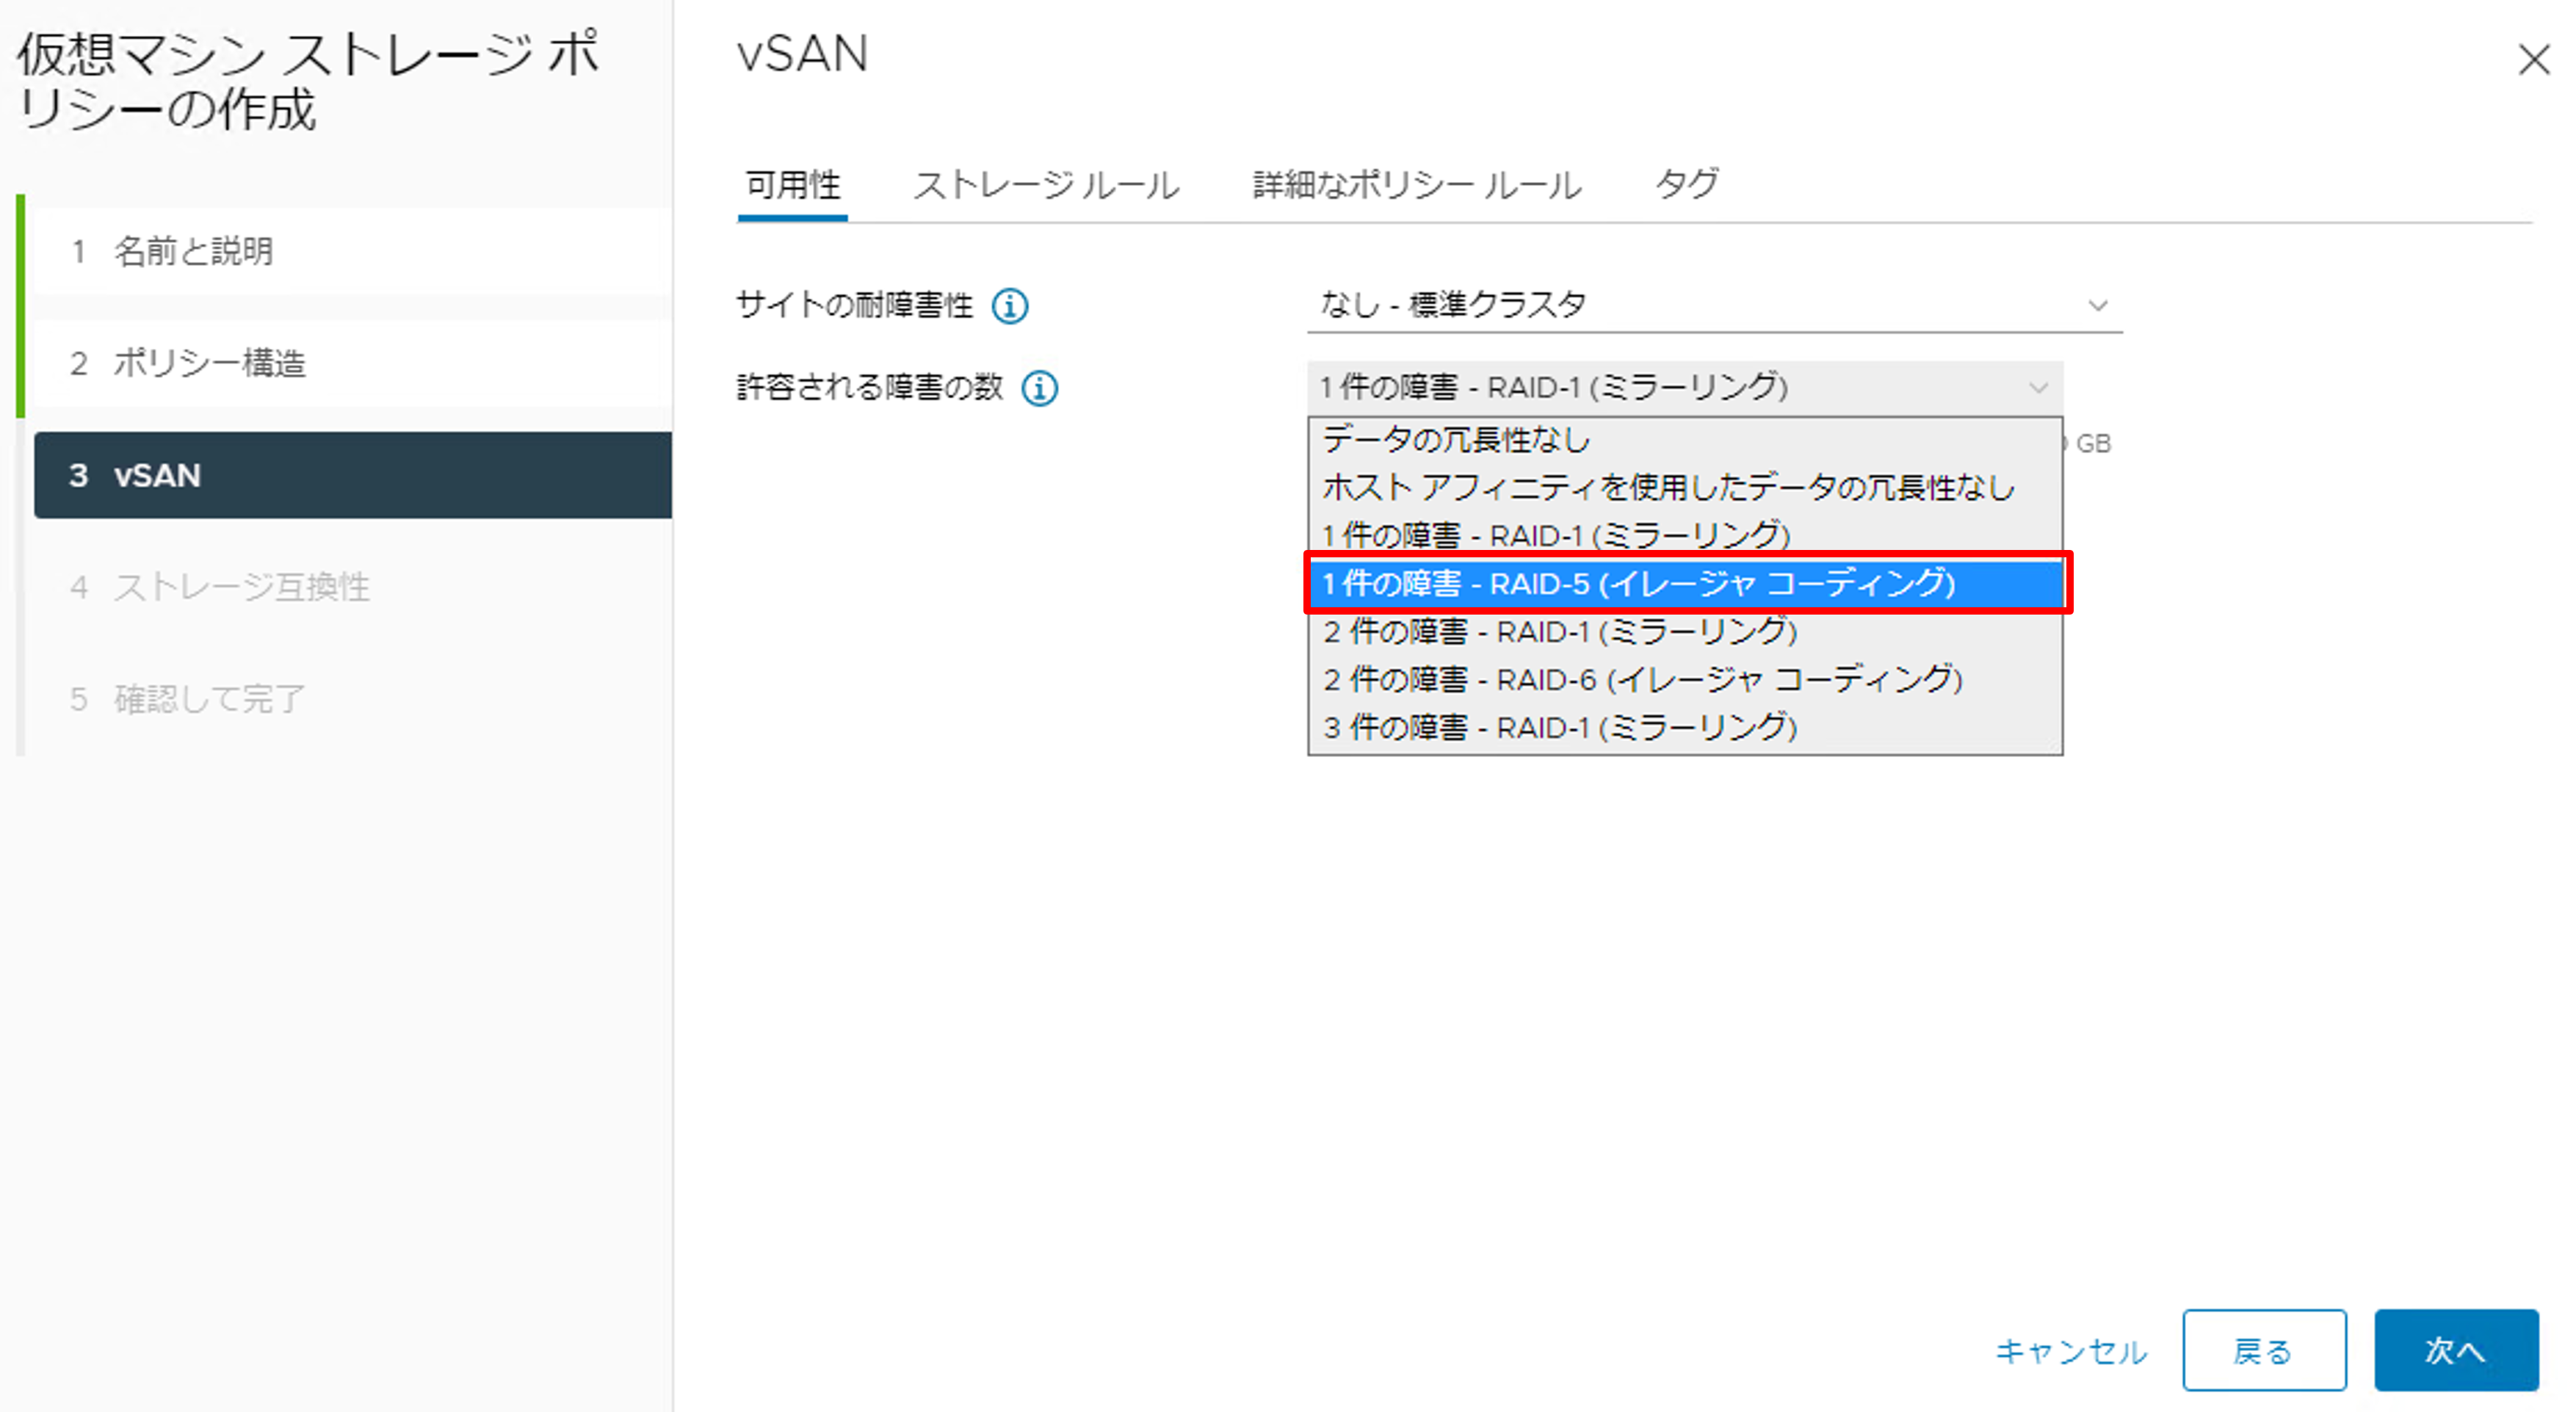The height and width of the screenshot is (1412, 2576).
Task: Switch to the ストレージ ルール tab
Action: (x=1046, y=186)
